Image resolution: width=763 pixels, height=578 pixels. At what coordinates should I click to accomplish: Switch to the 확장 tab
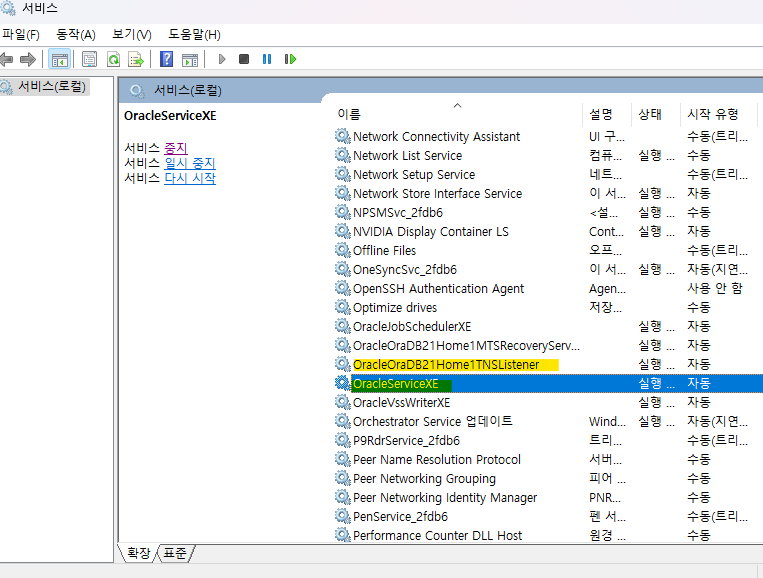tap(139, 553)
